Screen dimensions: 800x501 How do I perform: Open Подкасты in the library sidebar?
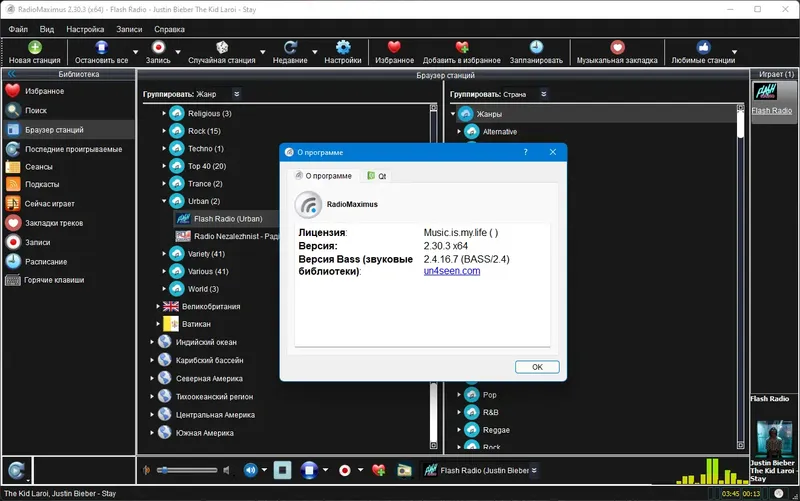[x=69, y=184]
